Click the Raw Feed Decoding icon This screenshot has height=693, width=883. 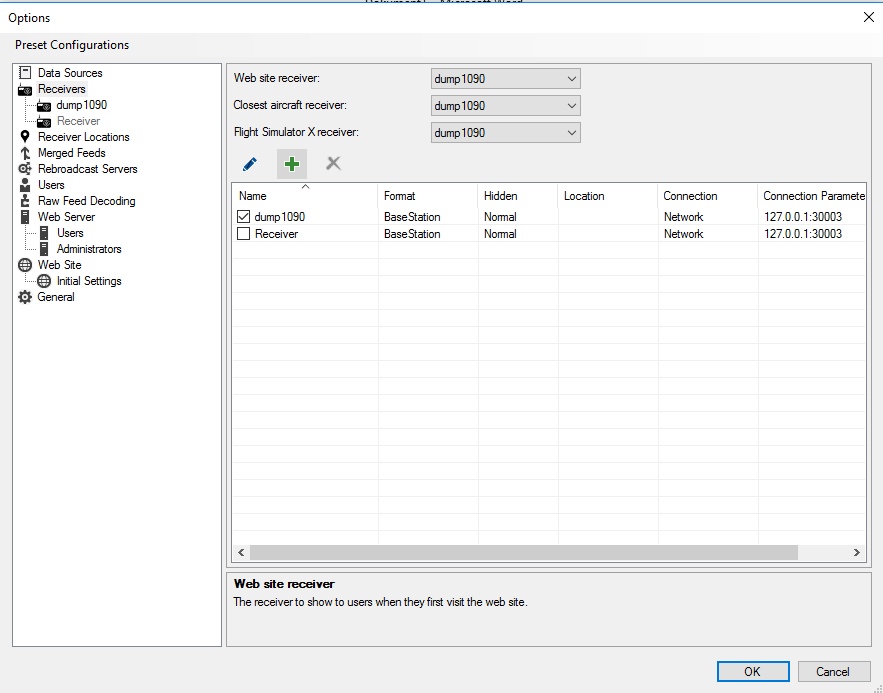[25, 201]
